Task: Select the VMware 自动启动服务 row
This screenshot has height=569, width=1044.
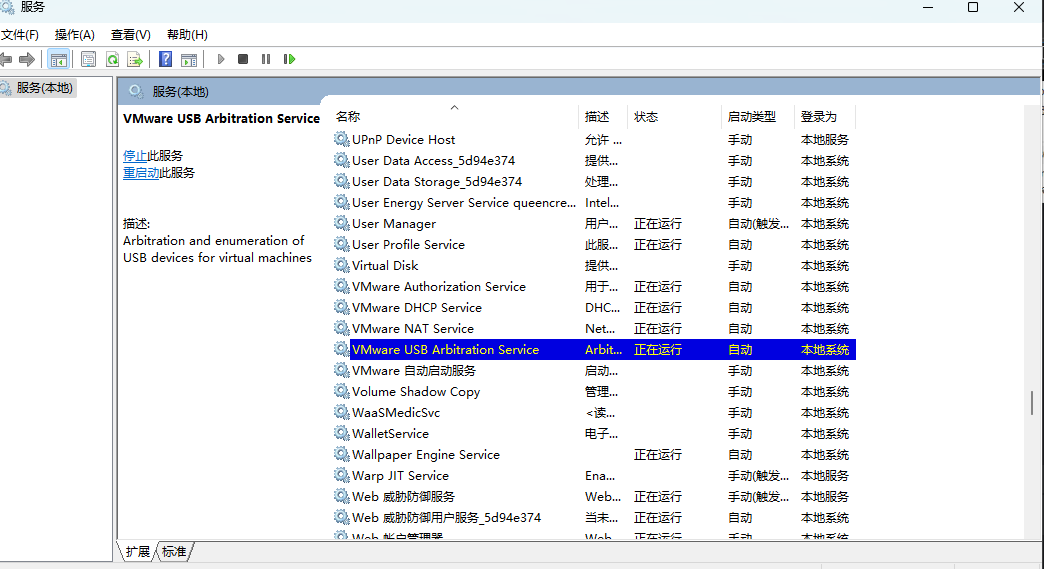Action: coord(594,371)
